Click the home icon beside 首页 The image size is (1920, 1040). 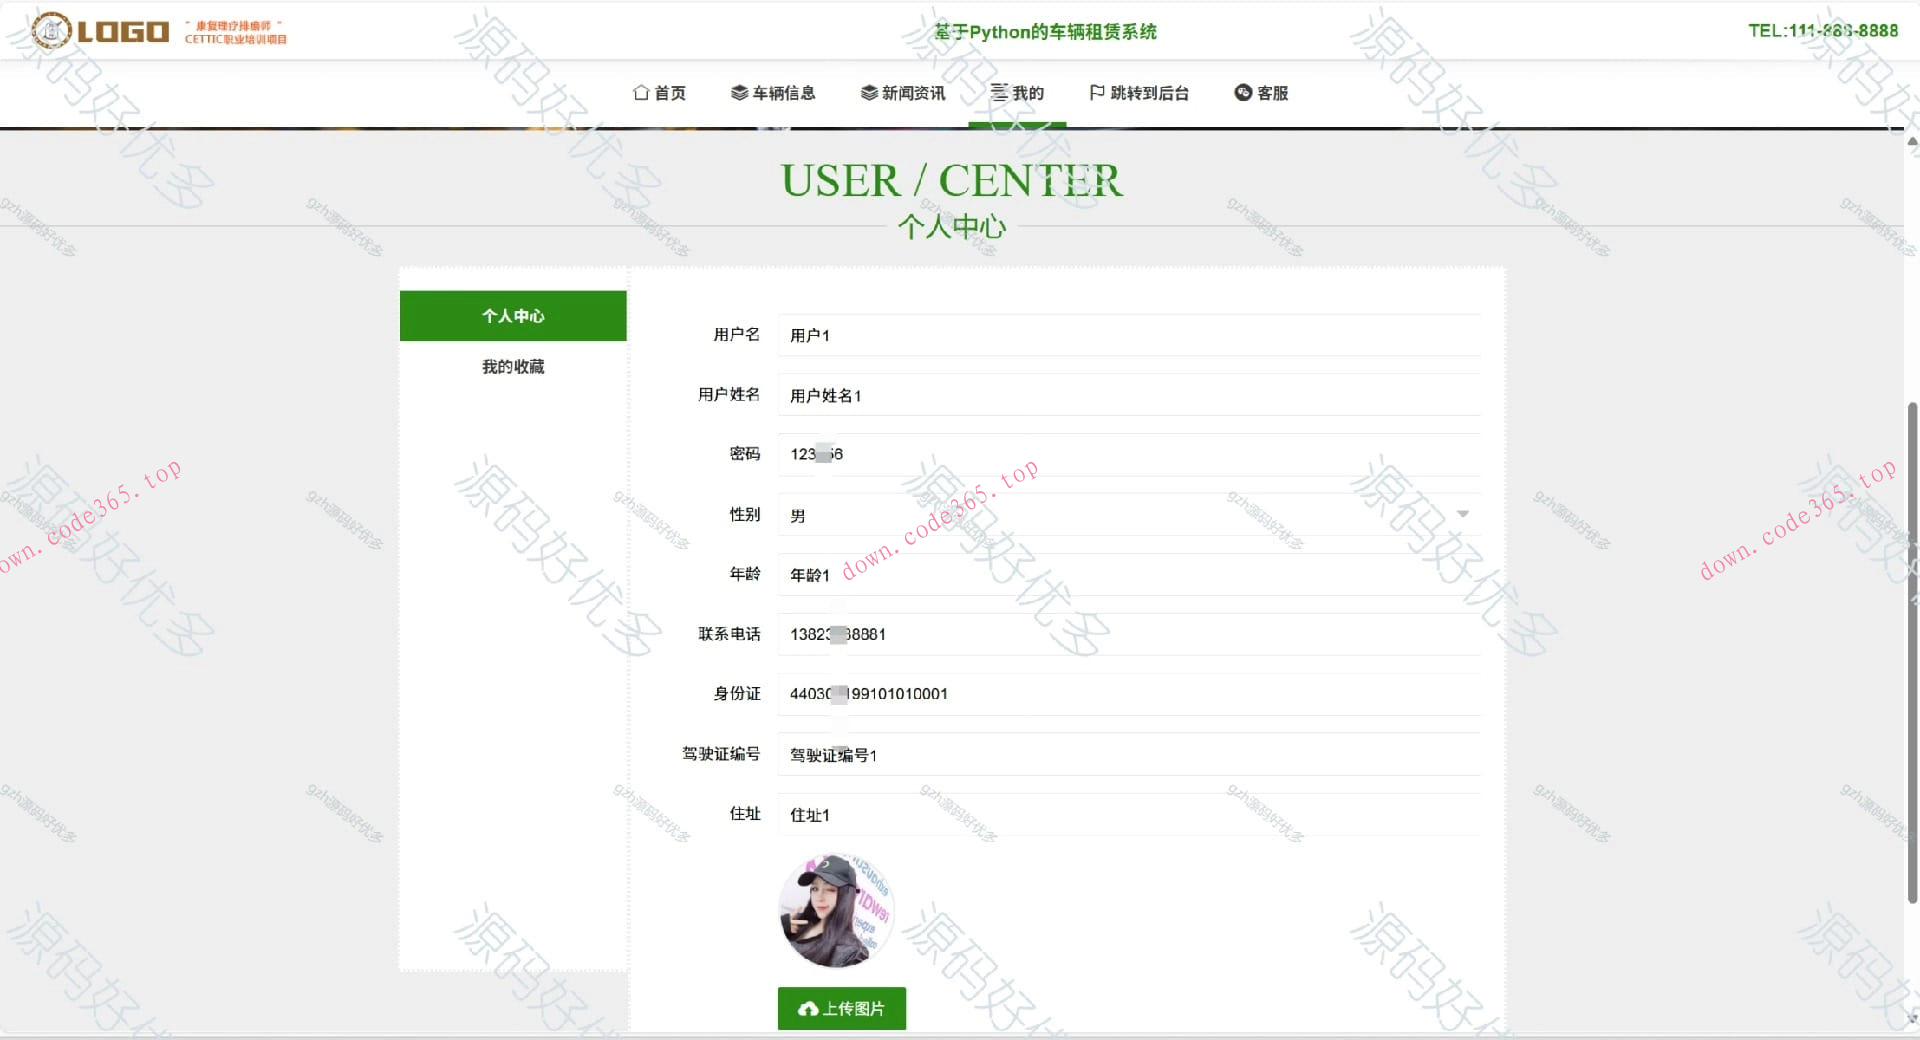point(641,93)
